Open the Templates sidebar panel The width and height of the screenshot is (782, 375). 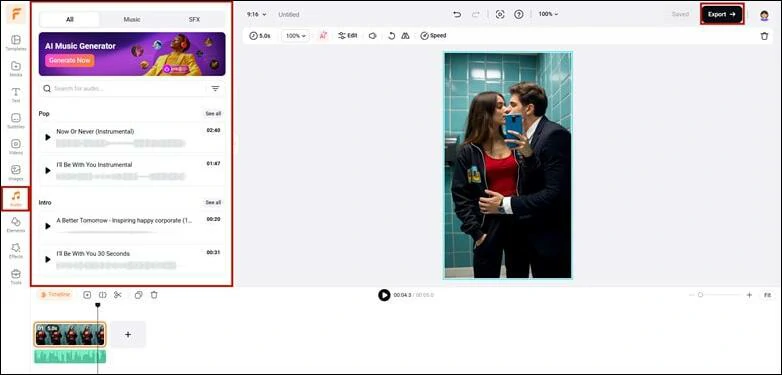(16, 43)
